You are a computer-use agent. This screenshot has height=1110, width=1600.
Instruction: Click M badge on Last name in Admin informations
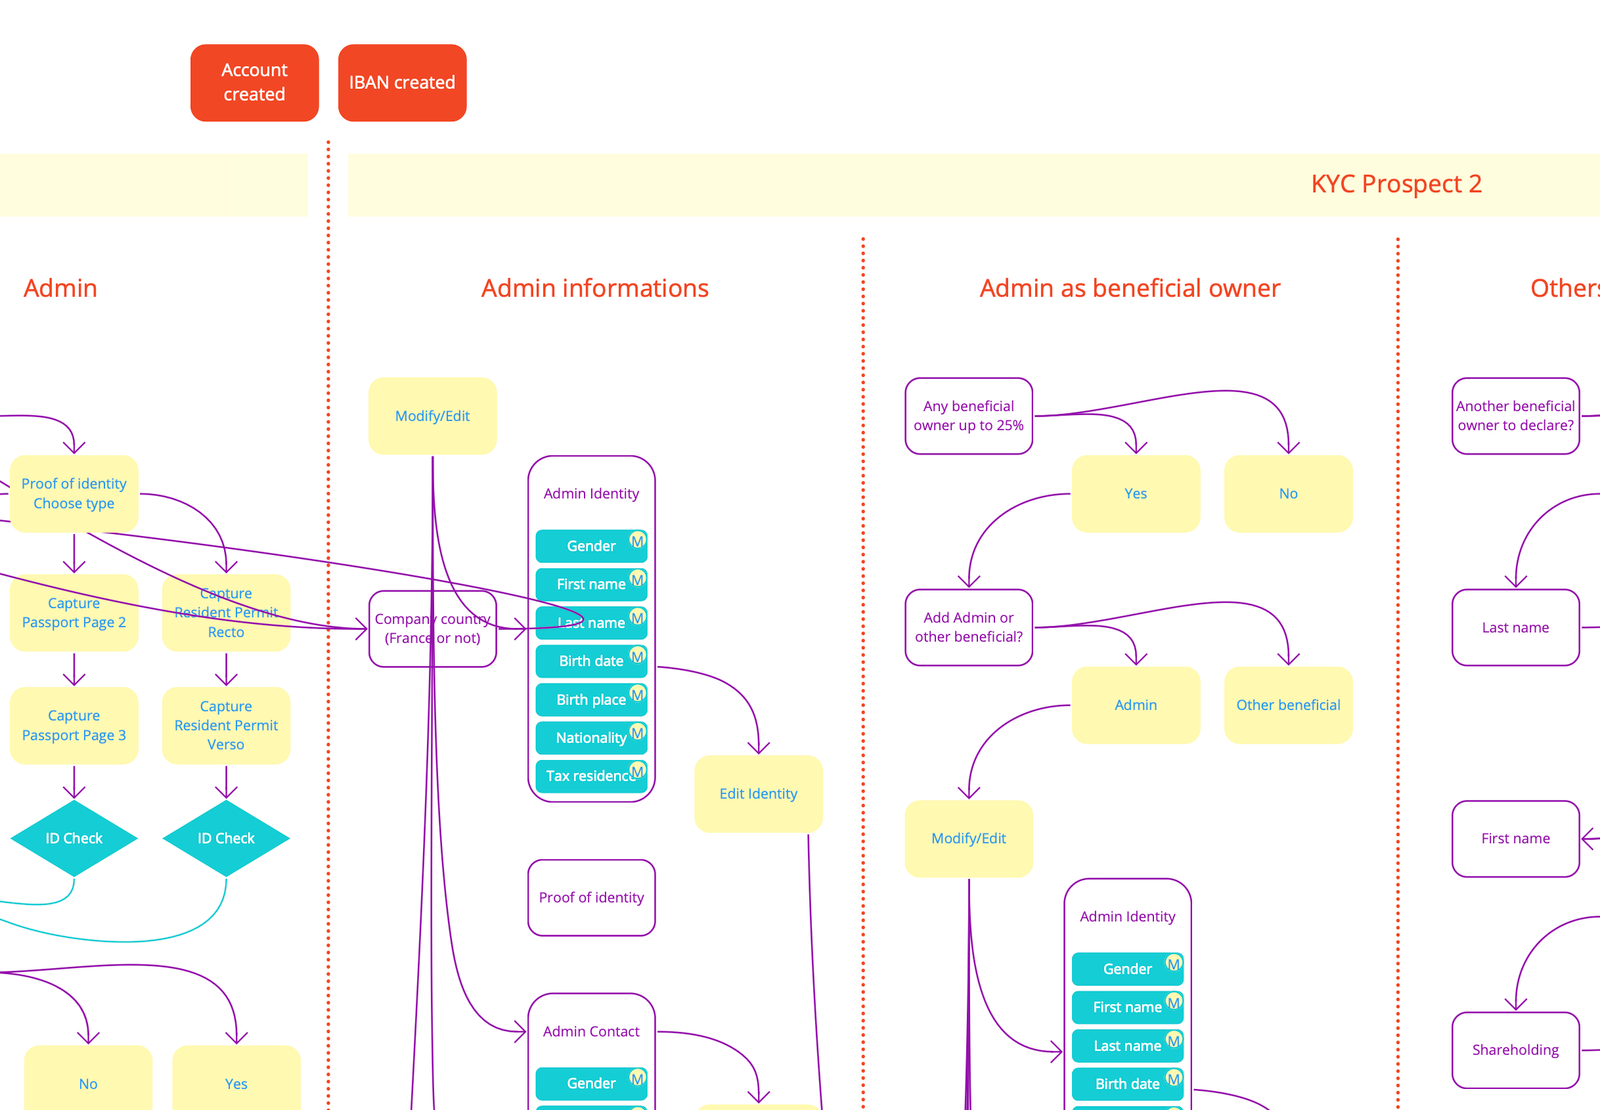pos(637,618)
